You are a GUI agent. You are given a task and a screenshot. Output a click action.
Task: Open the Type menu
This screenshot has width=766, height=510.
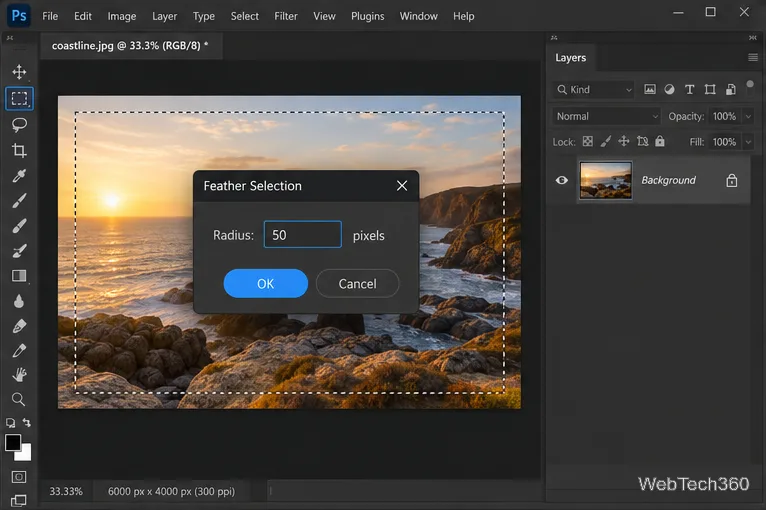204,16
